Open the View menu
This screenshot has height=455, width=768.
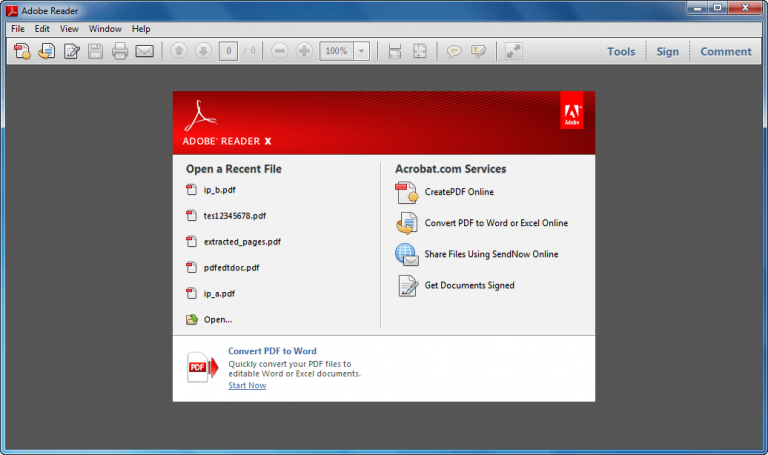click(x=69, y=29)
